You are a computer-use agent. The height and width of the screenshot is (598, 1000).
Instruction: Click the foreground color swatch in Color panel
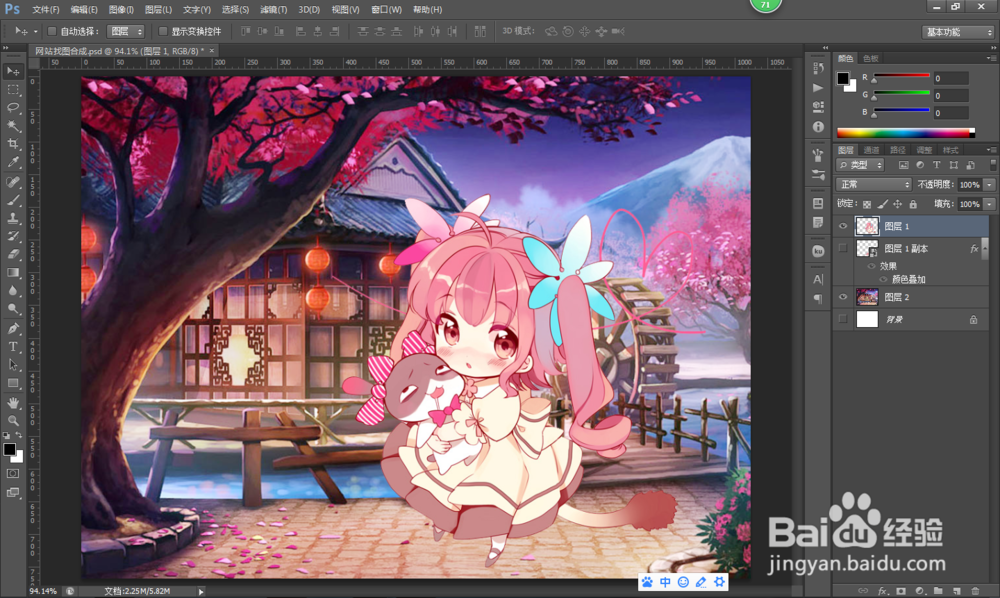tap(843, 78)
